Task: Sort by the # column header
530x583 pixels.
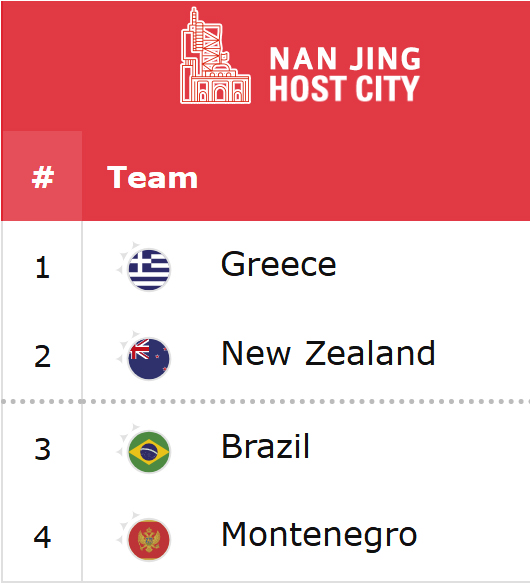Action: 42,176
